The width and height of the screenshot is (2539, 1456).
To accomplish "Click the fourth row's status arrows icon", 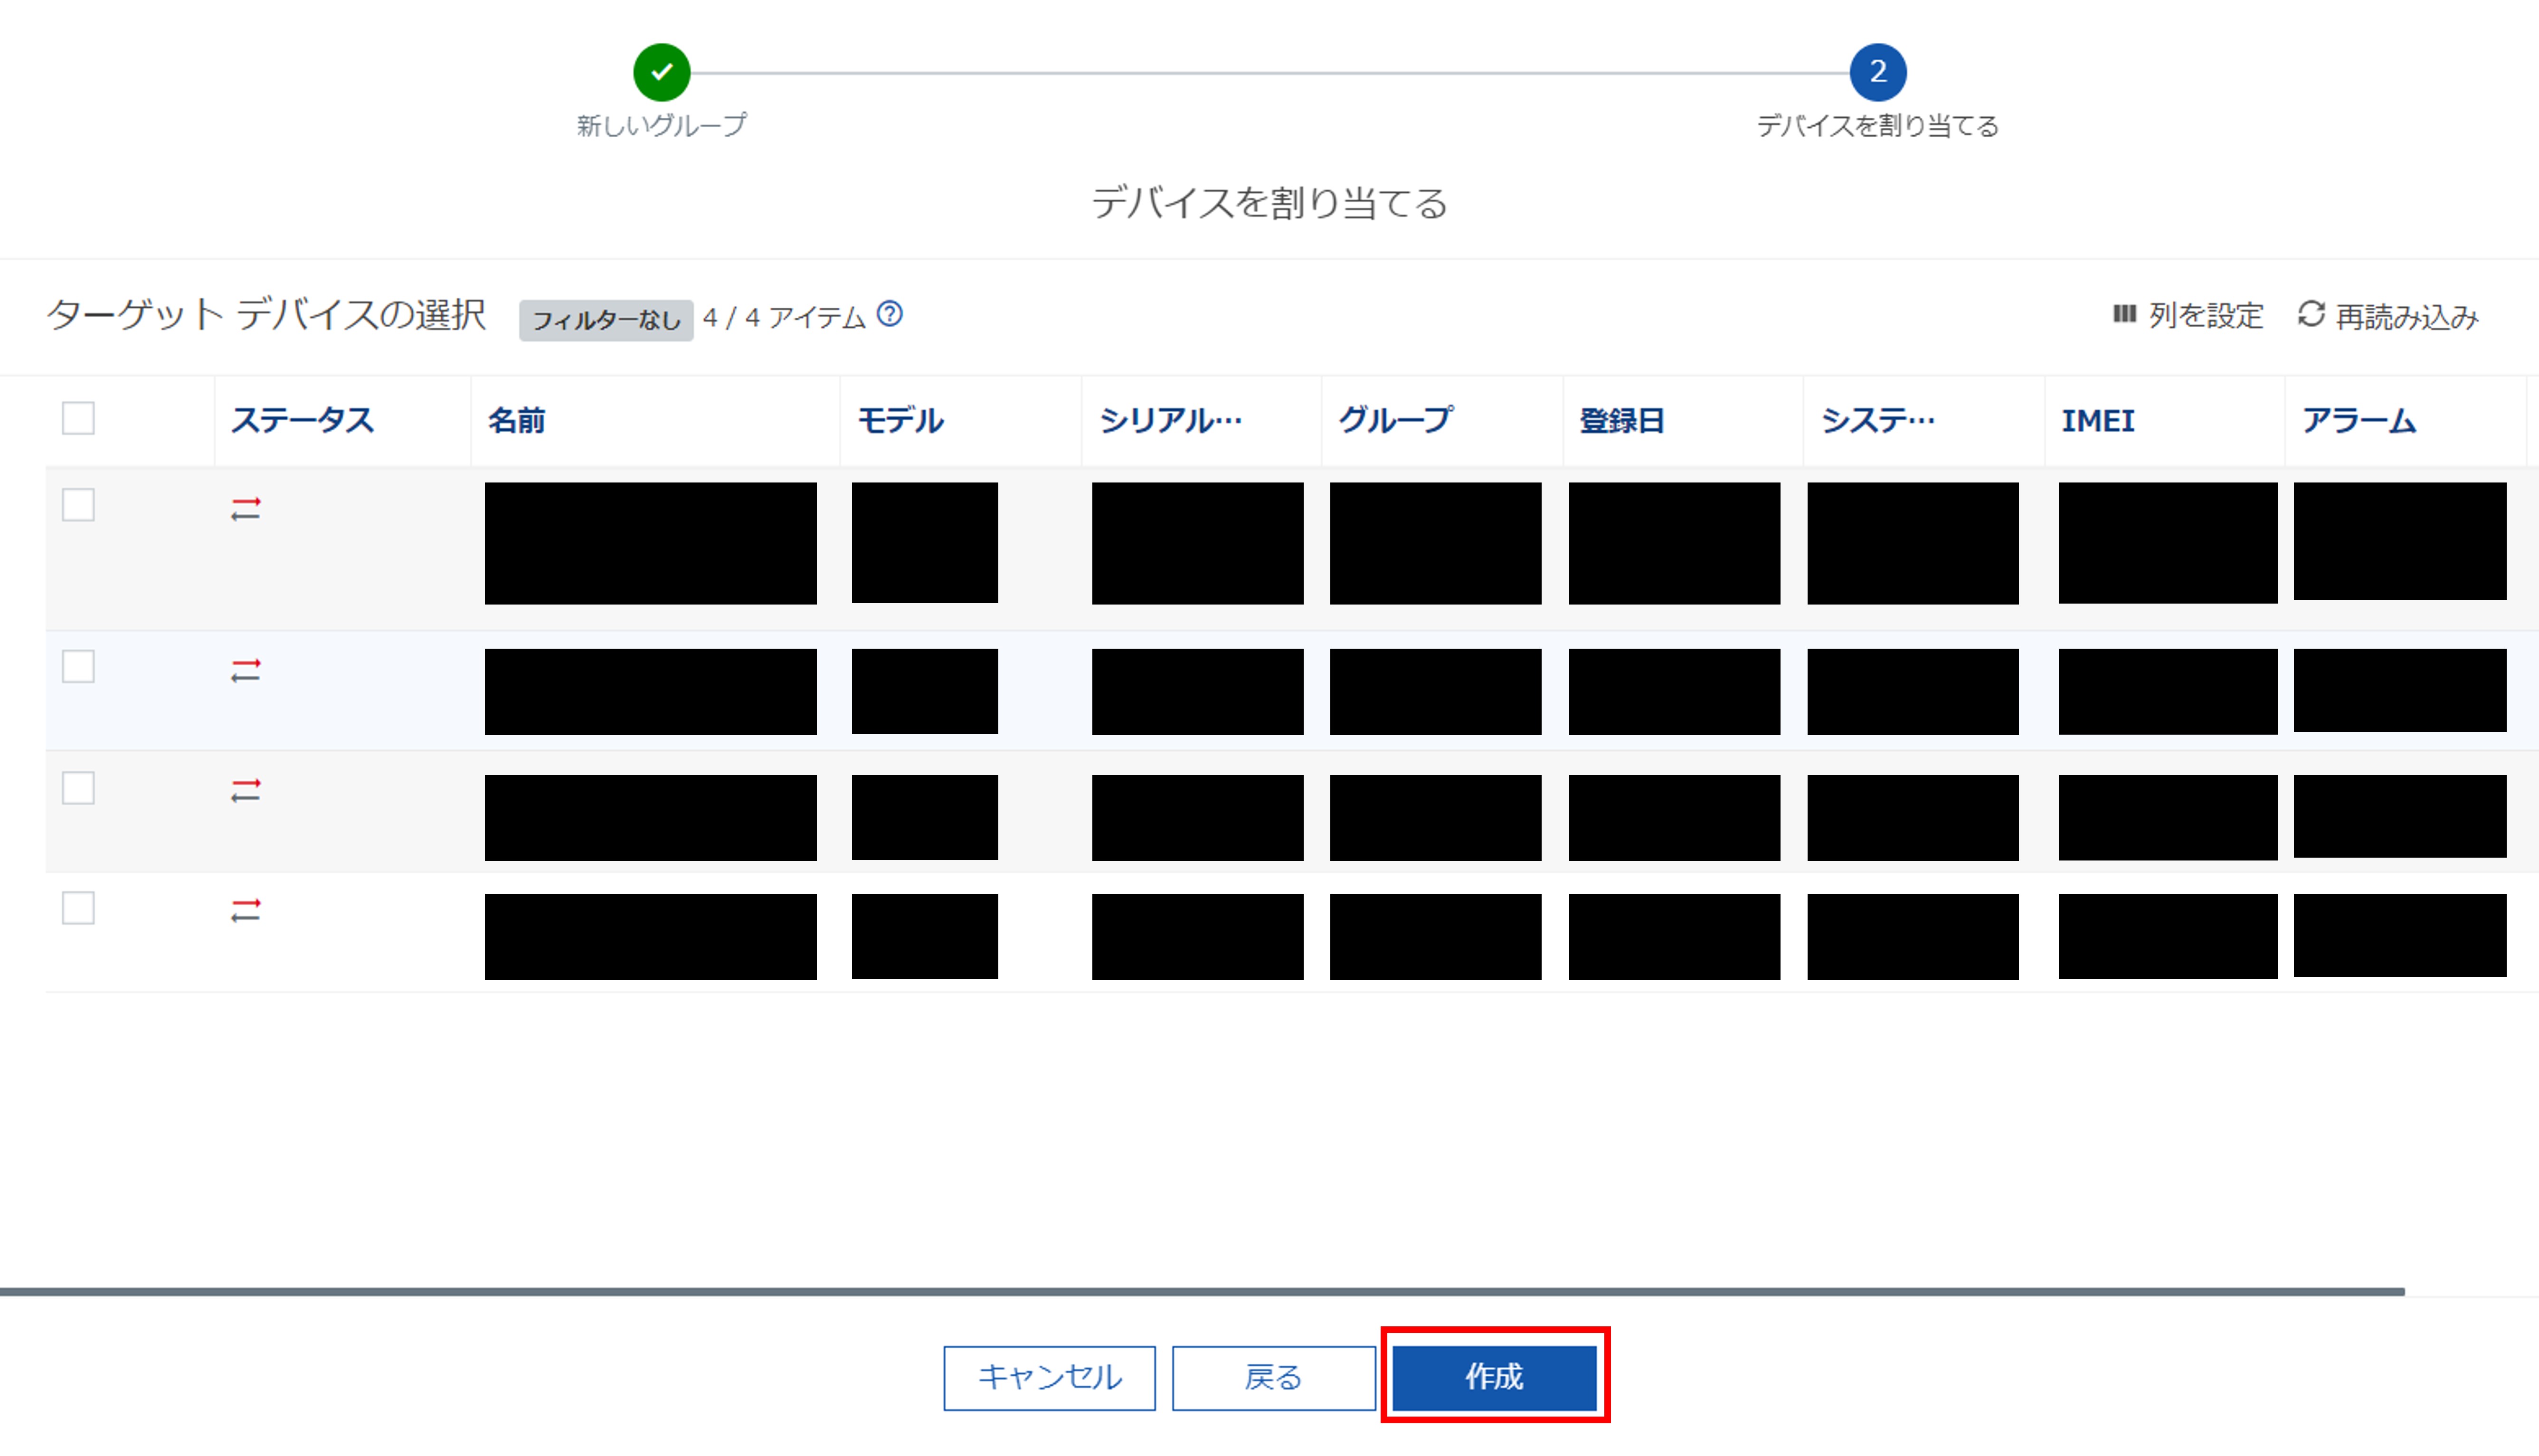I will pos(245,910).
